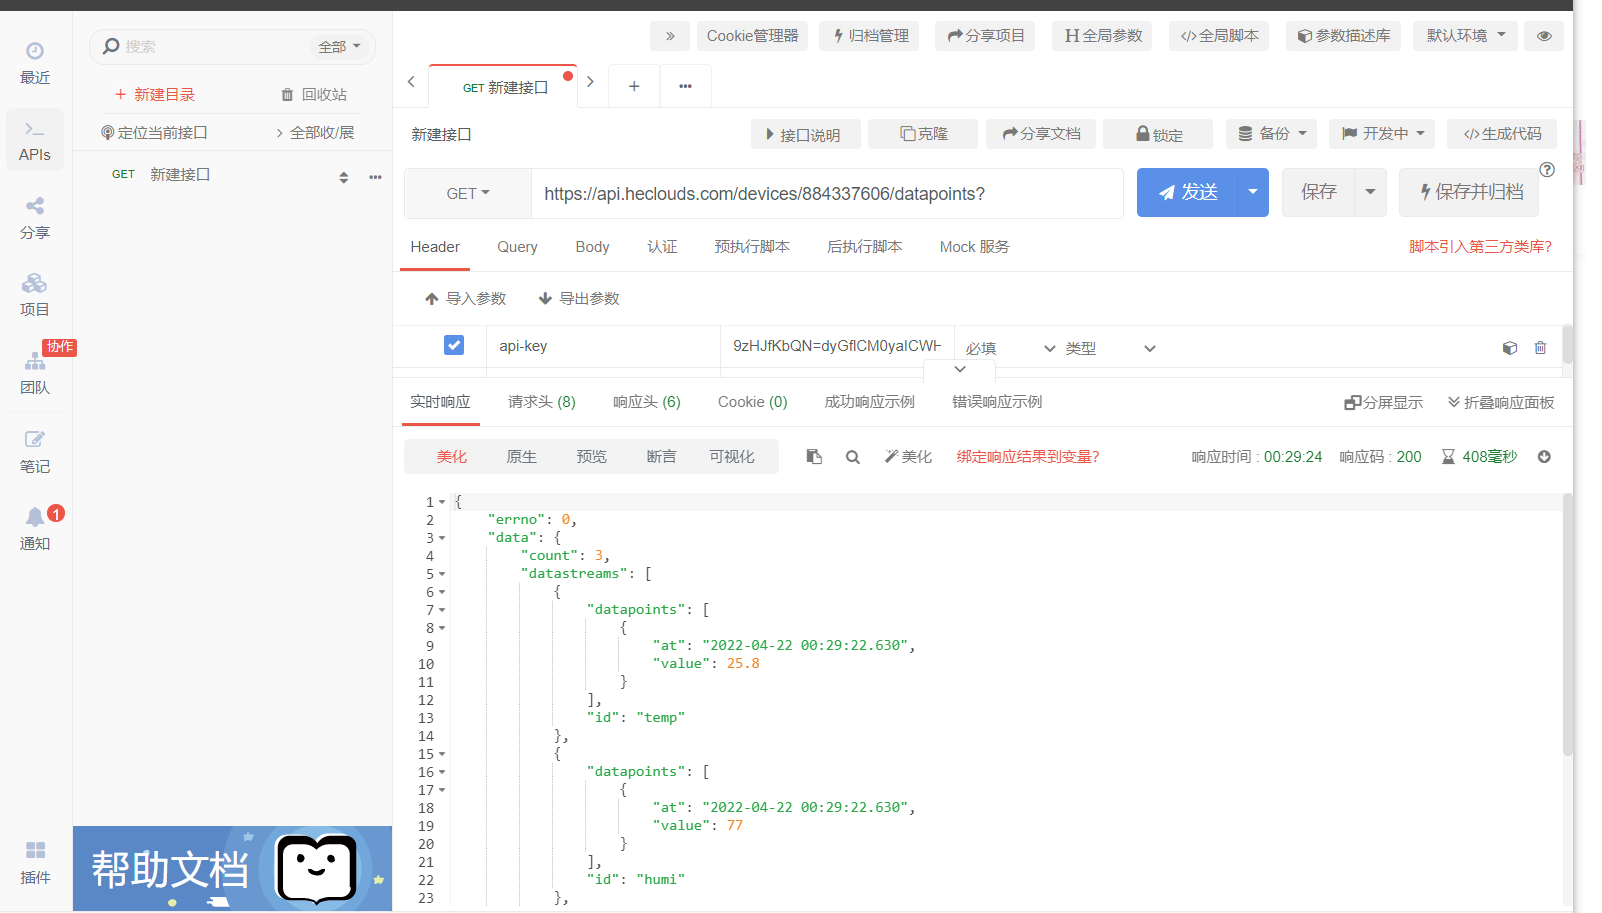The image size is (1602, 913).
Task: Uncheck the api-key header row
Action: click(453, 344)
